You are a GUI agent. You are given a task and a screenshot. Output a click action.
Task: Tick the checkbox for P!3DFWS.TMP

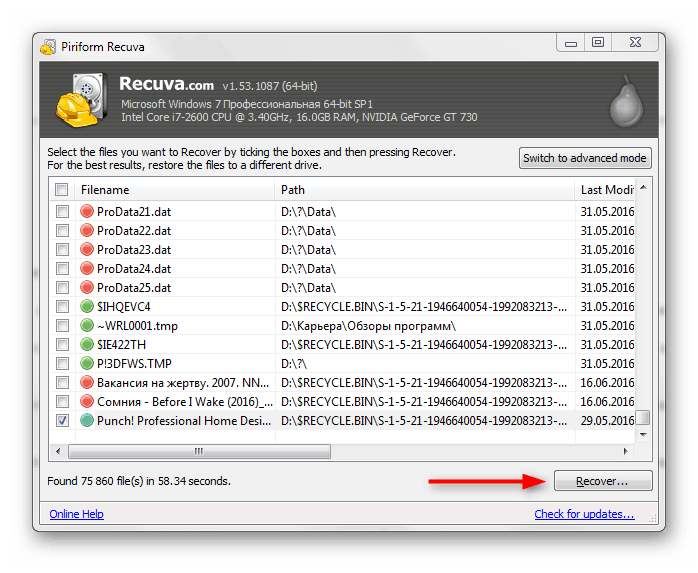pos(62,363)
